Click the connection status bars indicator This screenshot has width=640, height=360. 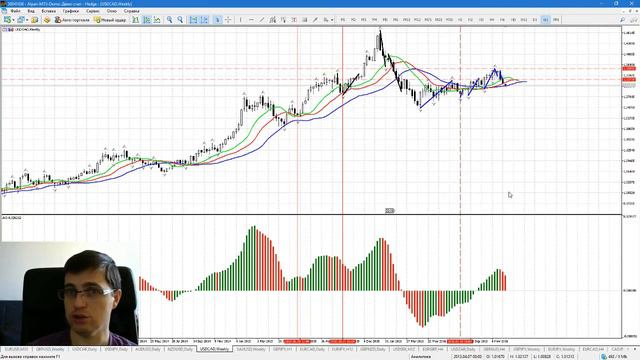[604, 357]
